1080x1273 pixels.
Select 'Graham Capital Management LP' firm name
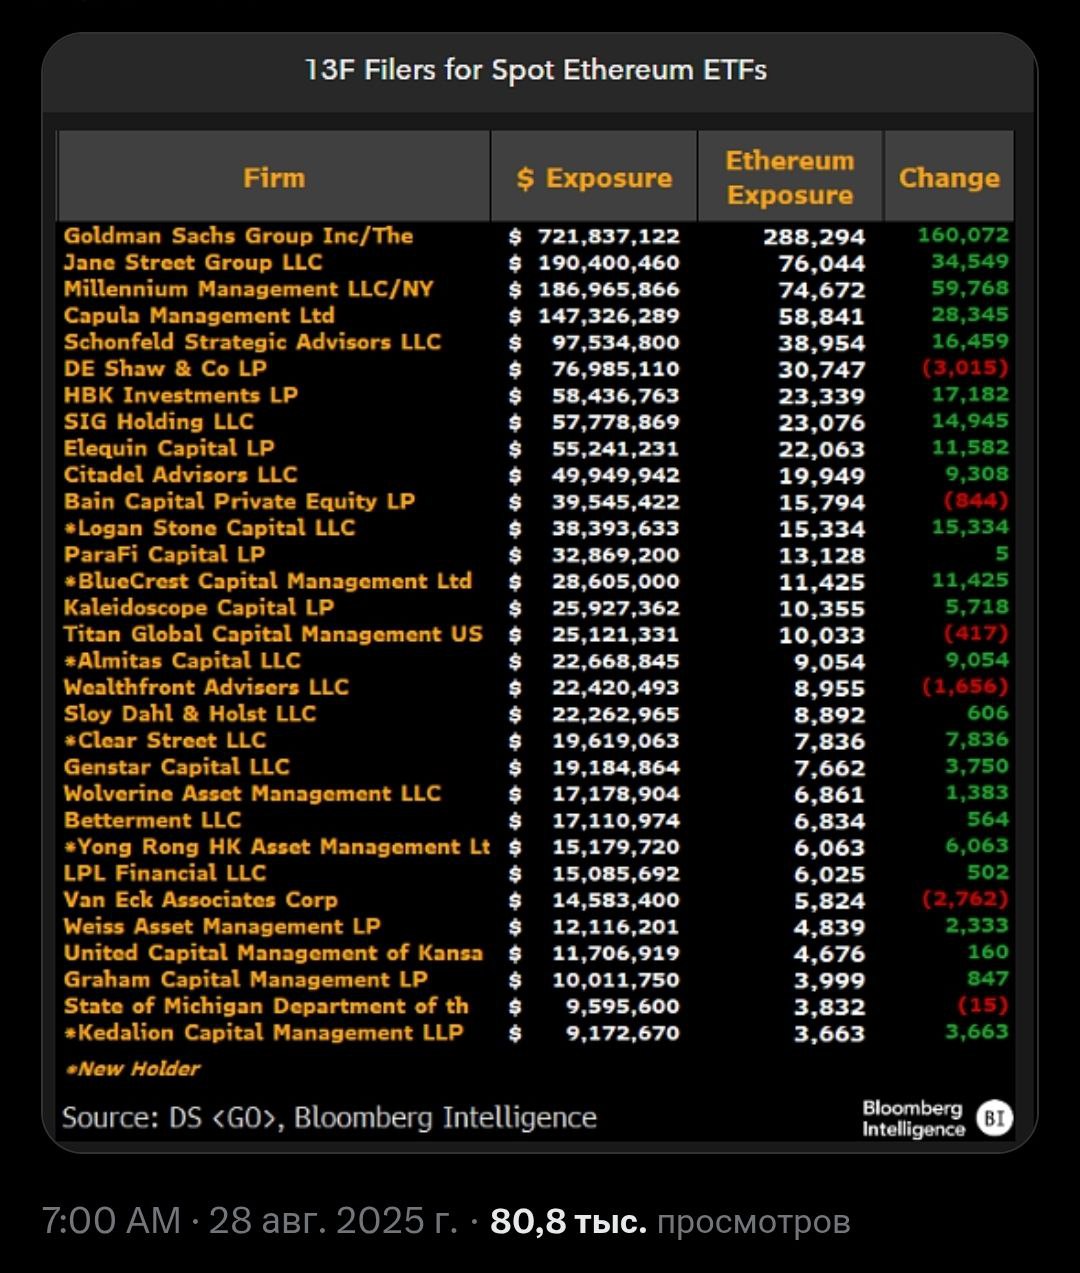[245, 979]
